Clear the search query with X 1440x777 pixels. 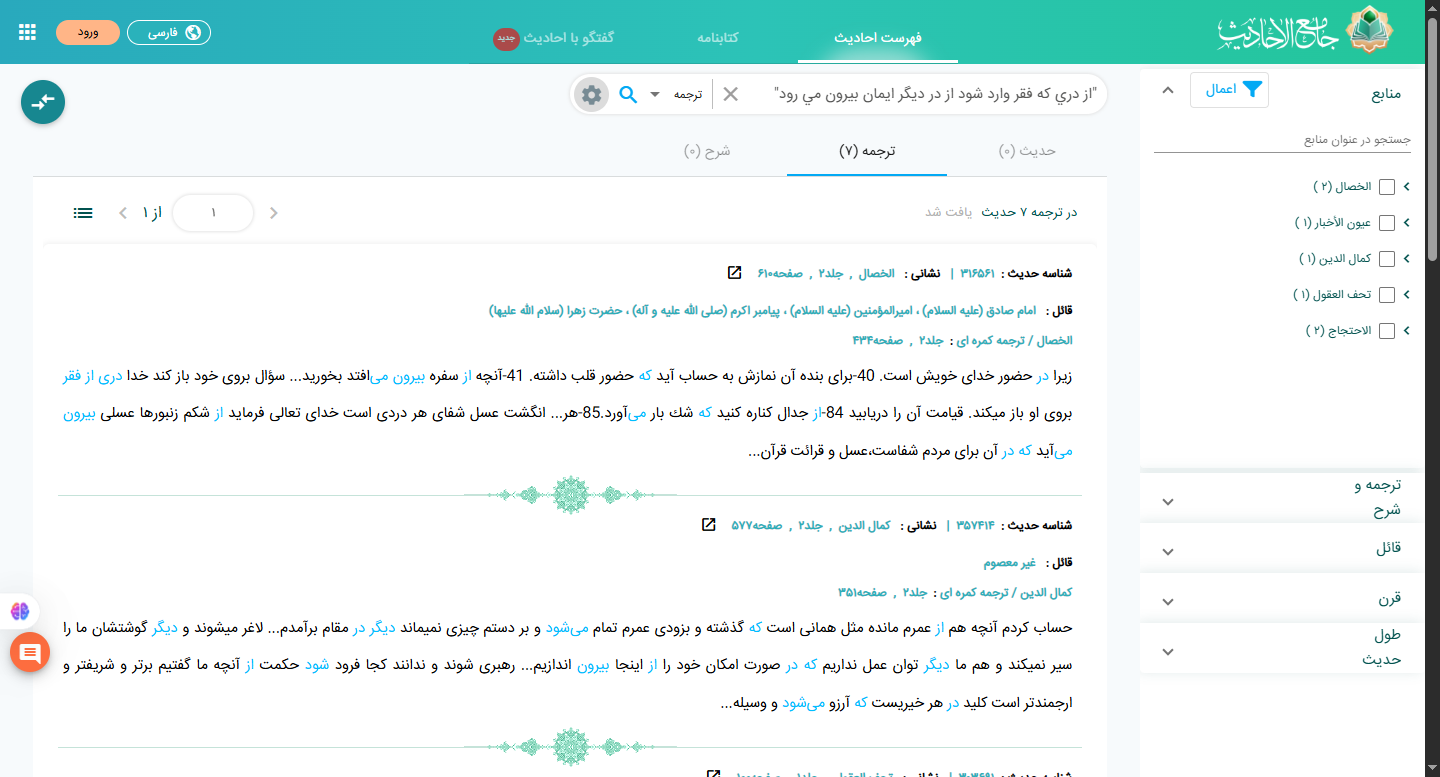[x=731, y=95]
